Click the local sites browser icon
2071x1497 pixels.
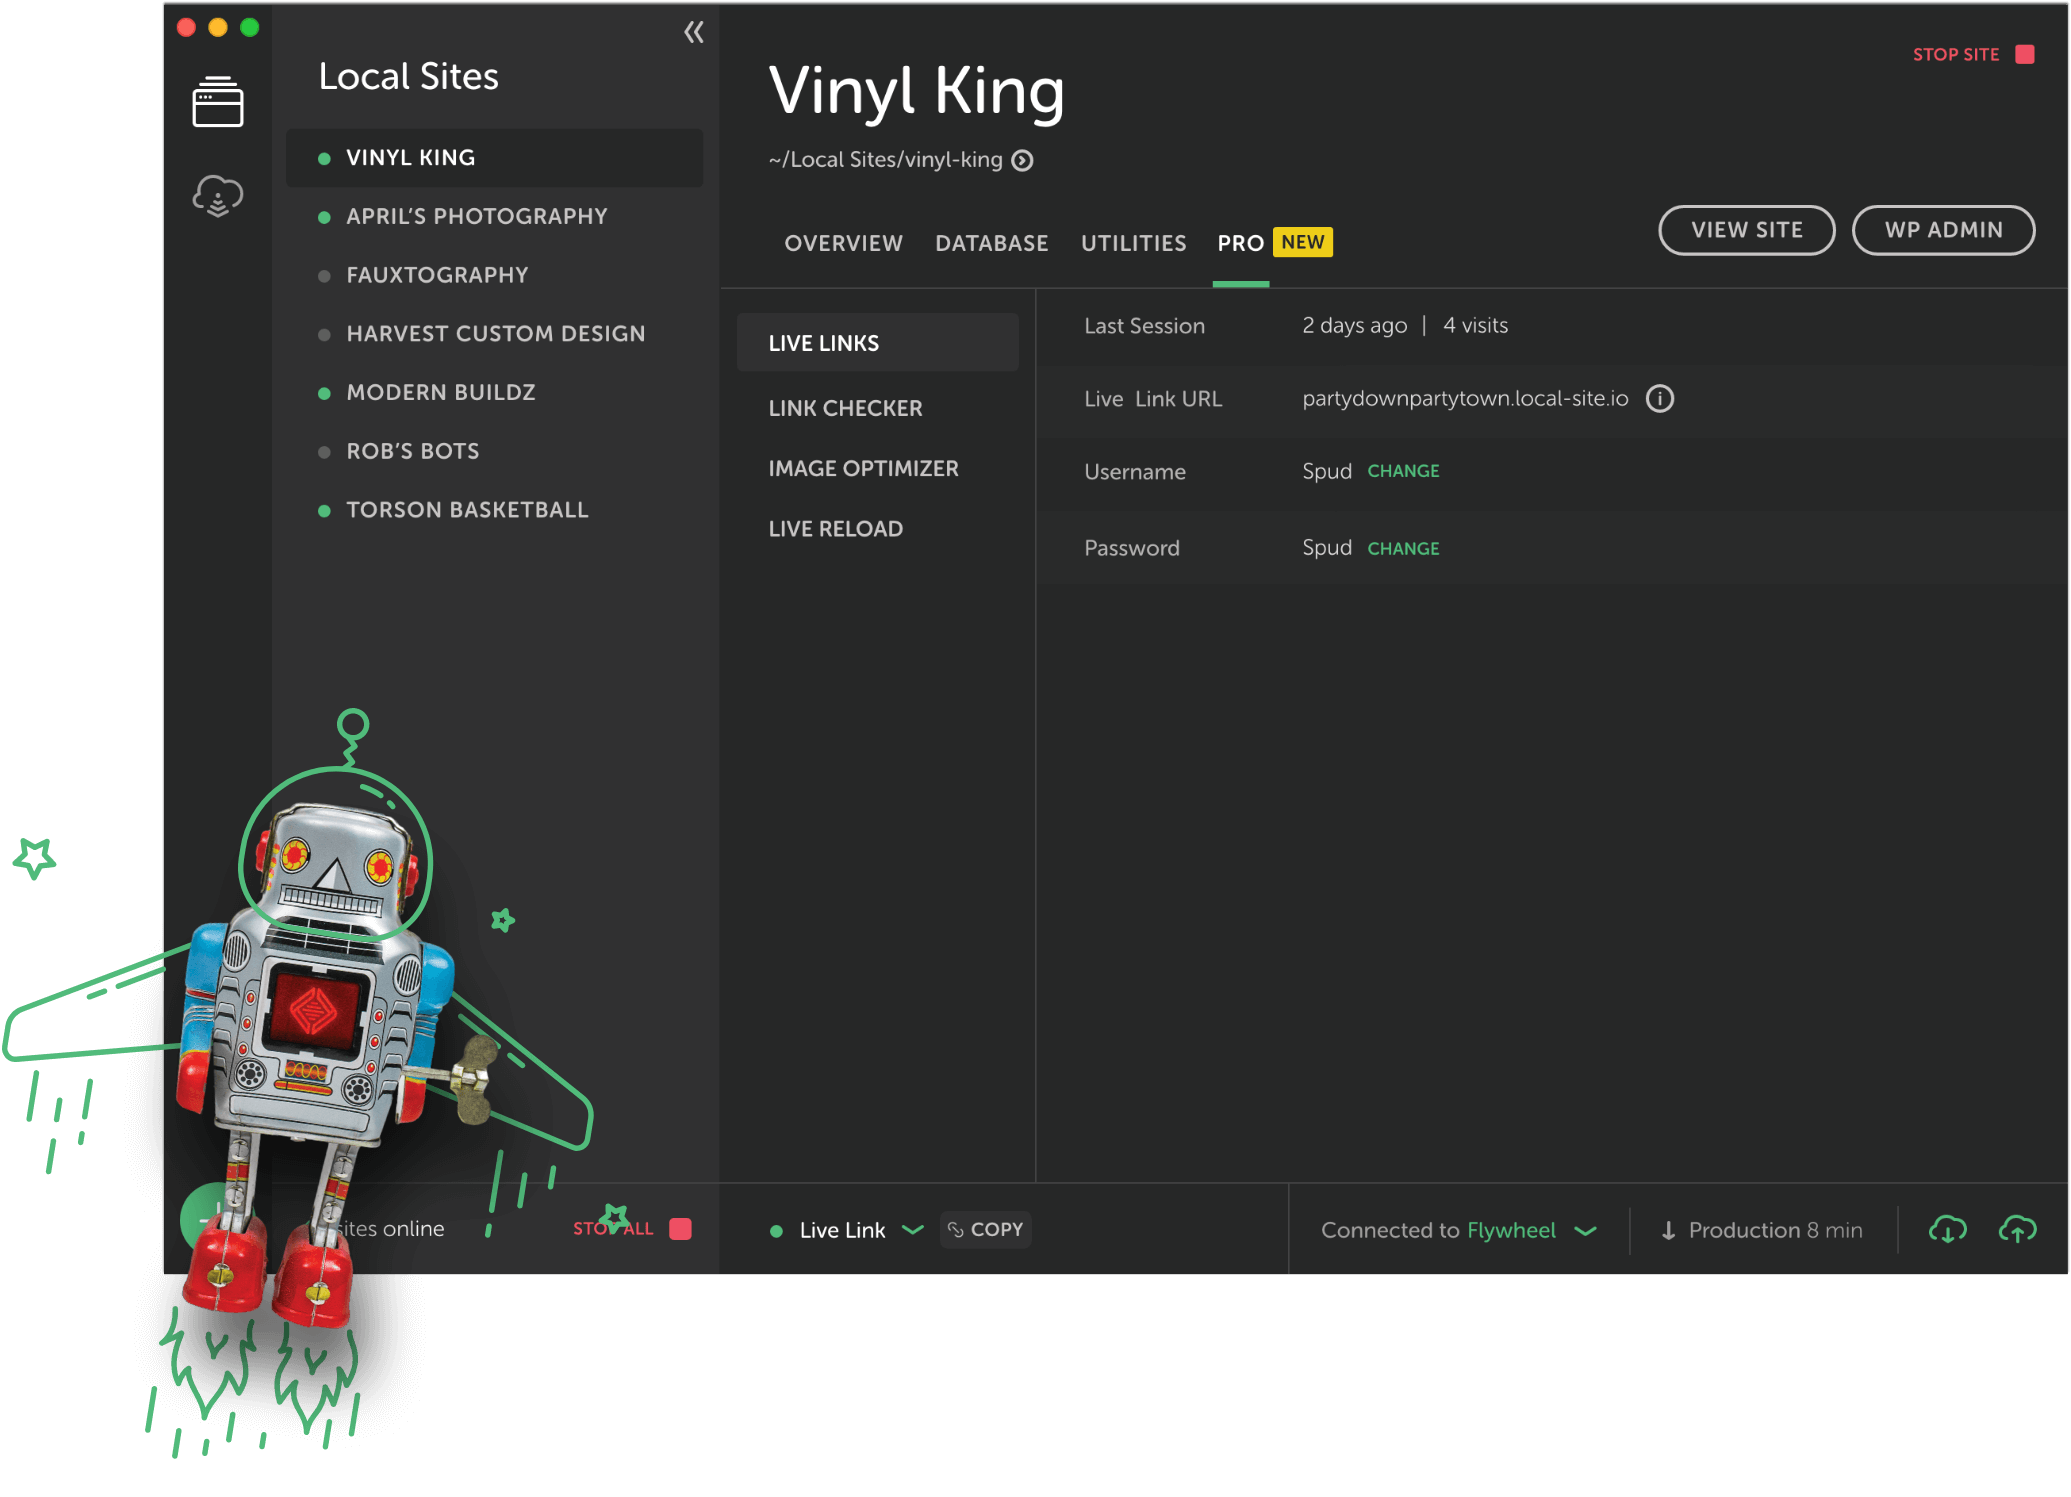pos(219,103)
